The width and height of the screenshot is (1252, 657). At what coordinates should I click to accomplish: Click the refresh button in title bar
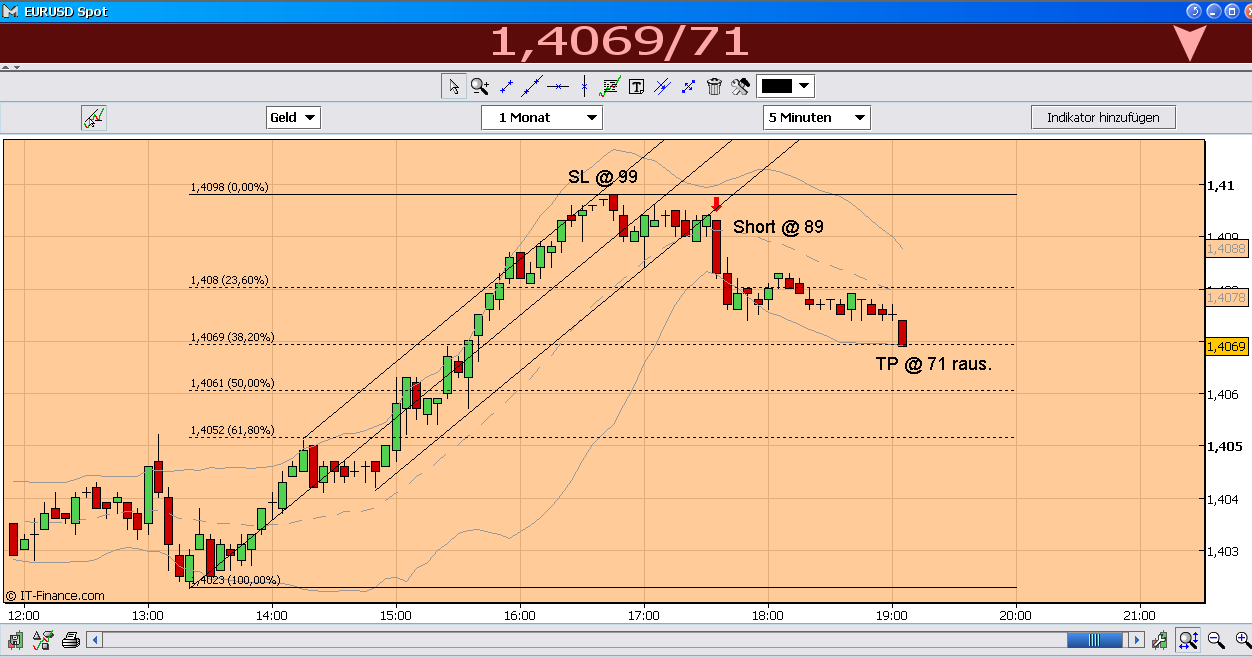[1193, 11]
